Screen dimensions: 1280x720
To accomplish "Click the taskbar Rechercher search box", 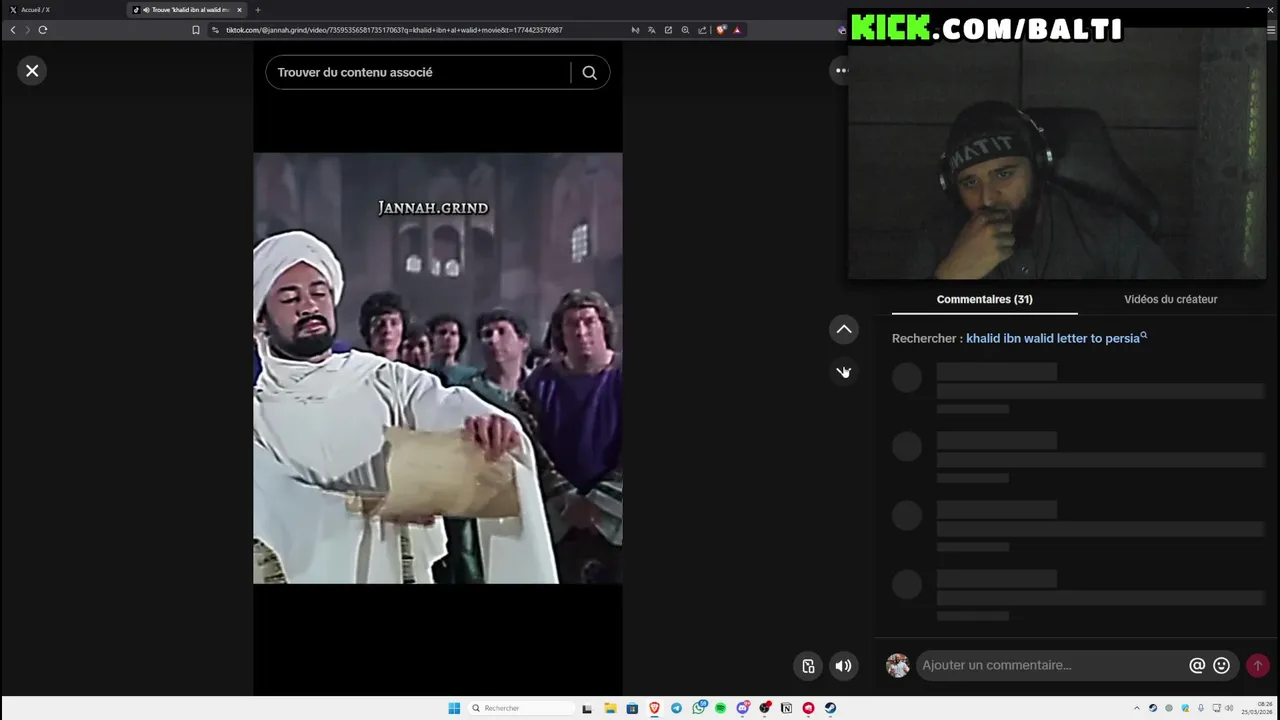I will point(521,708).
